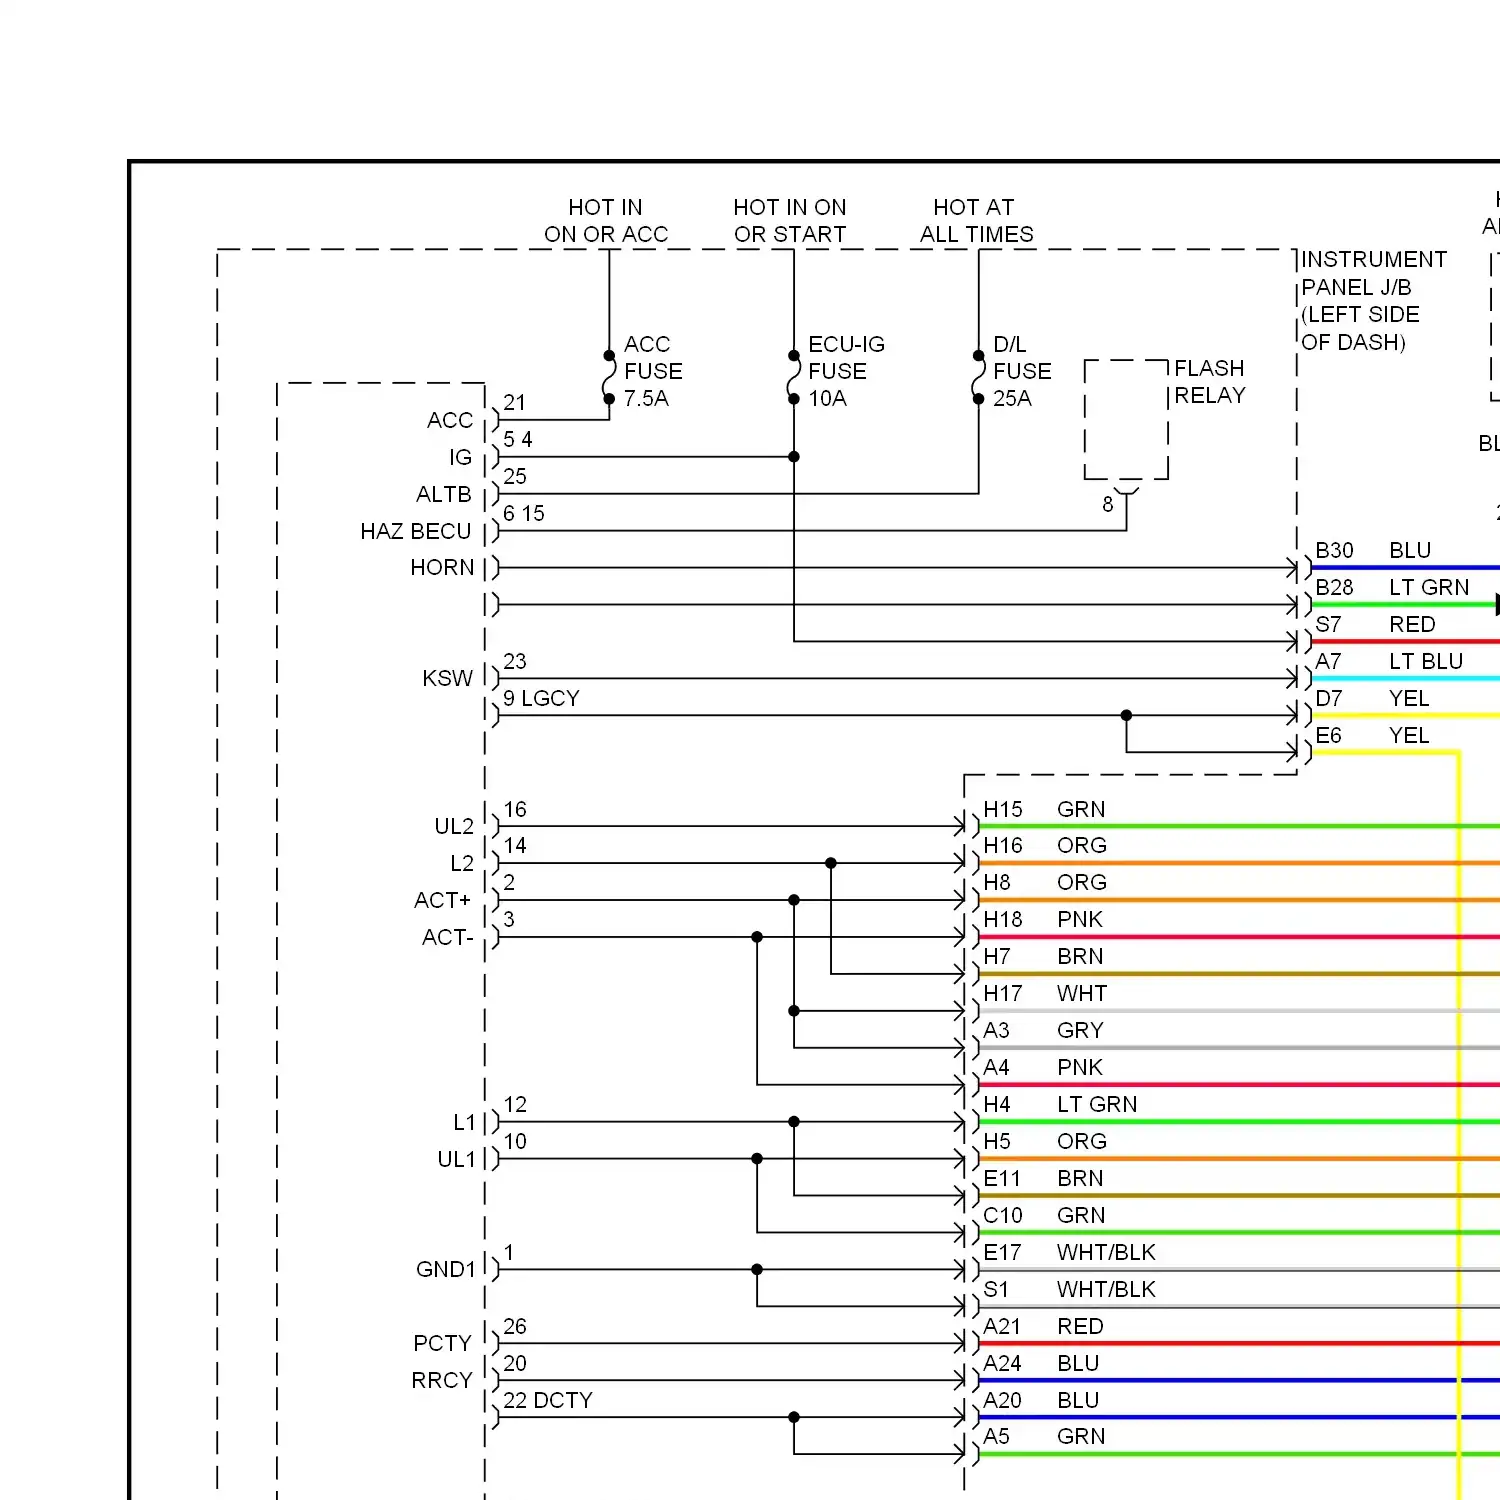Viewport: 1500px width, 1500px height.
Task: Click the "HOT AT ALL TIMES" label
Action: tap(976, 221)
